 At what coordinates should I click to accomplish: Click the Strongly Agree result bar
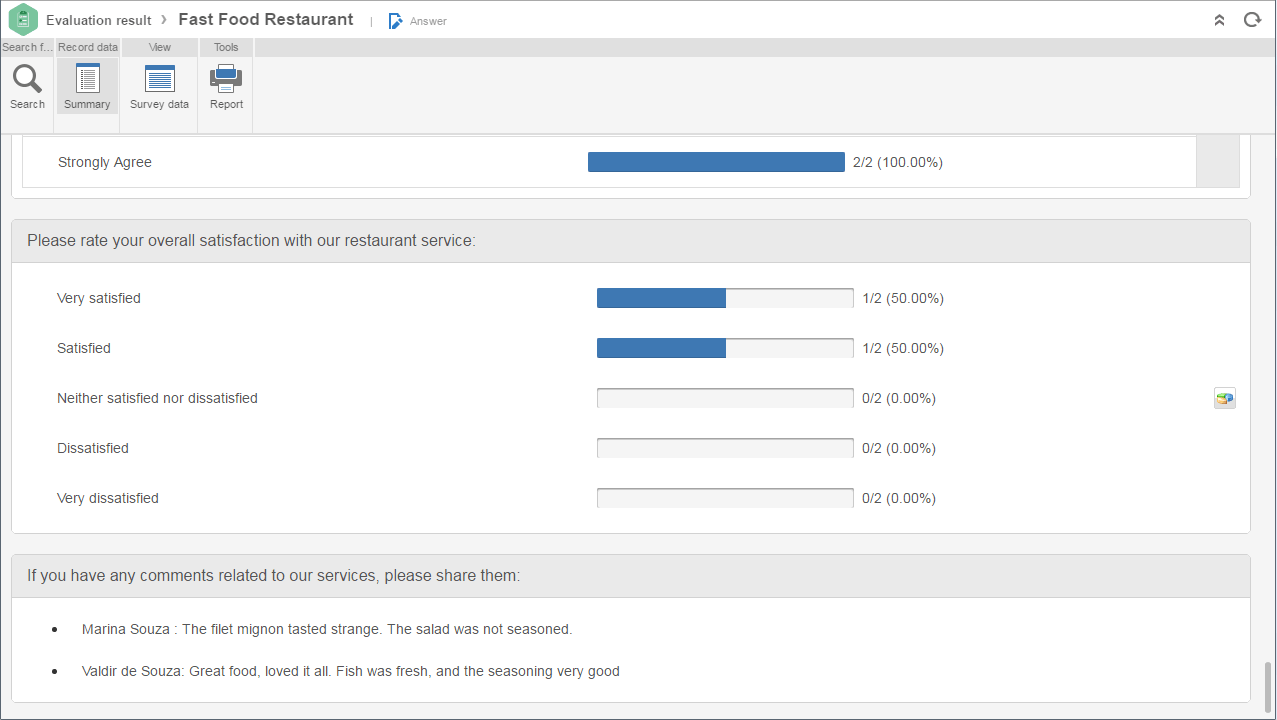(716, 162)
